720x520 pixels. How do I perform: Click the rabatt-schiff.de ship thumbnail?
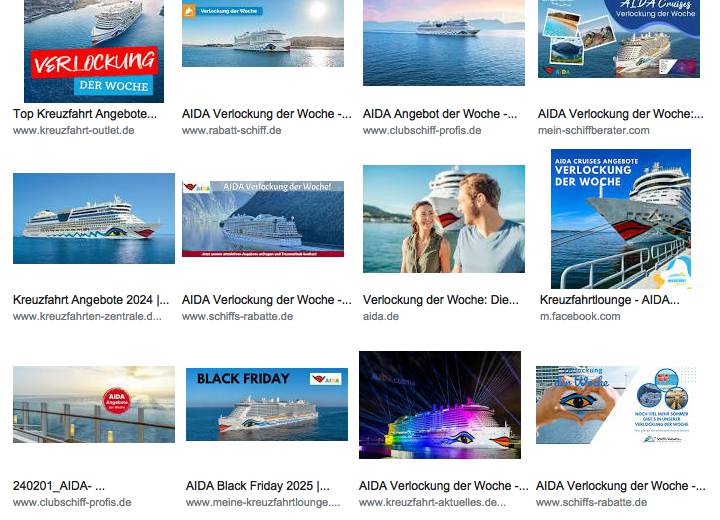point(263,33)
